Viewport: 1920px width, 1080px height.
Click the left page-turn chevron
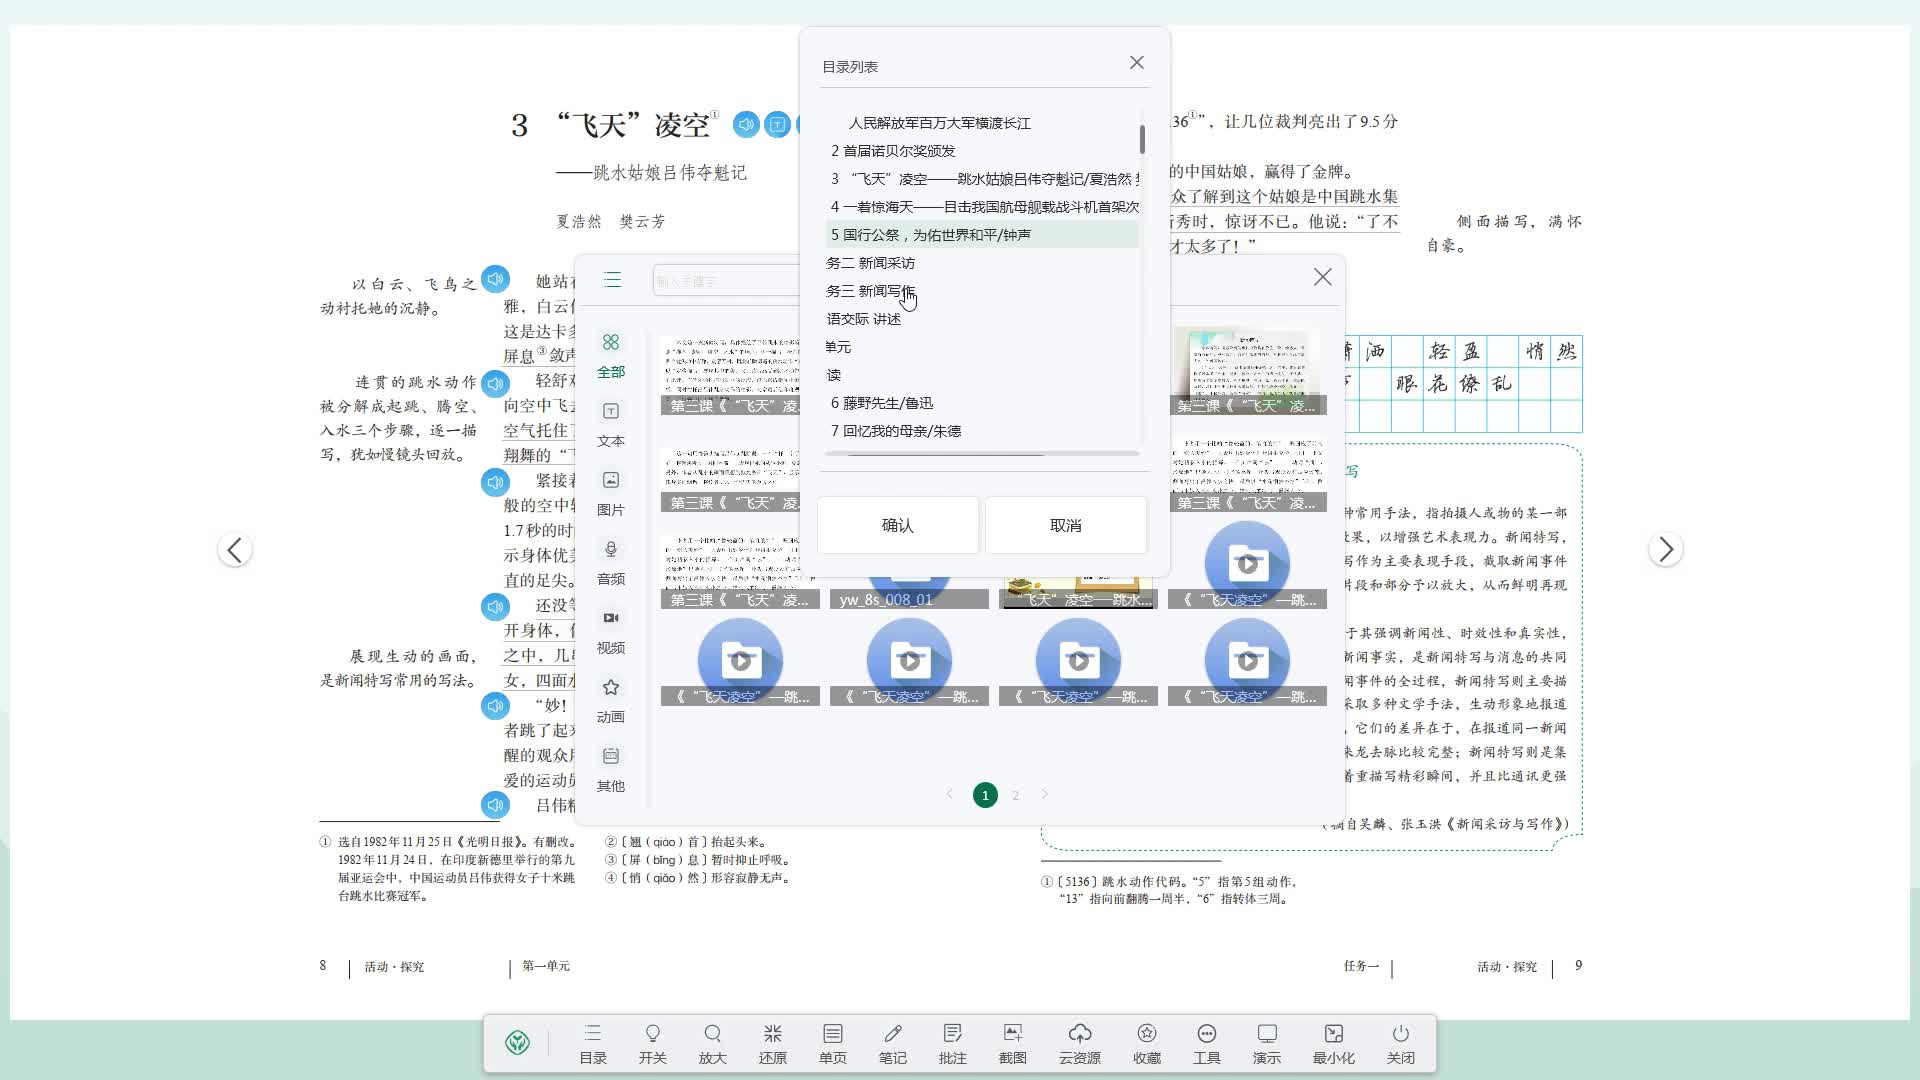tap(236, 549)
